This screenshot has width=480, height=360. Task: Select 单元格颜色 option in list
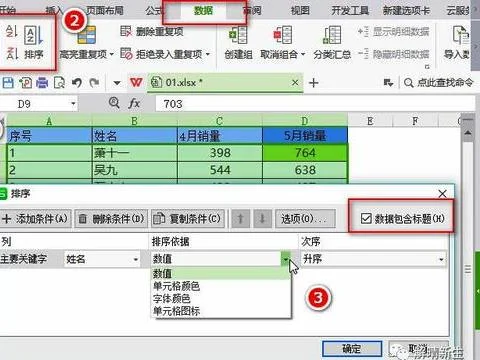coord(221,286)
